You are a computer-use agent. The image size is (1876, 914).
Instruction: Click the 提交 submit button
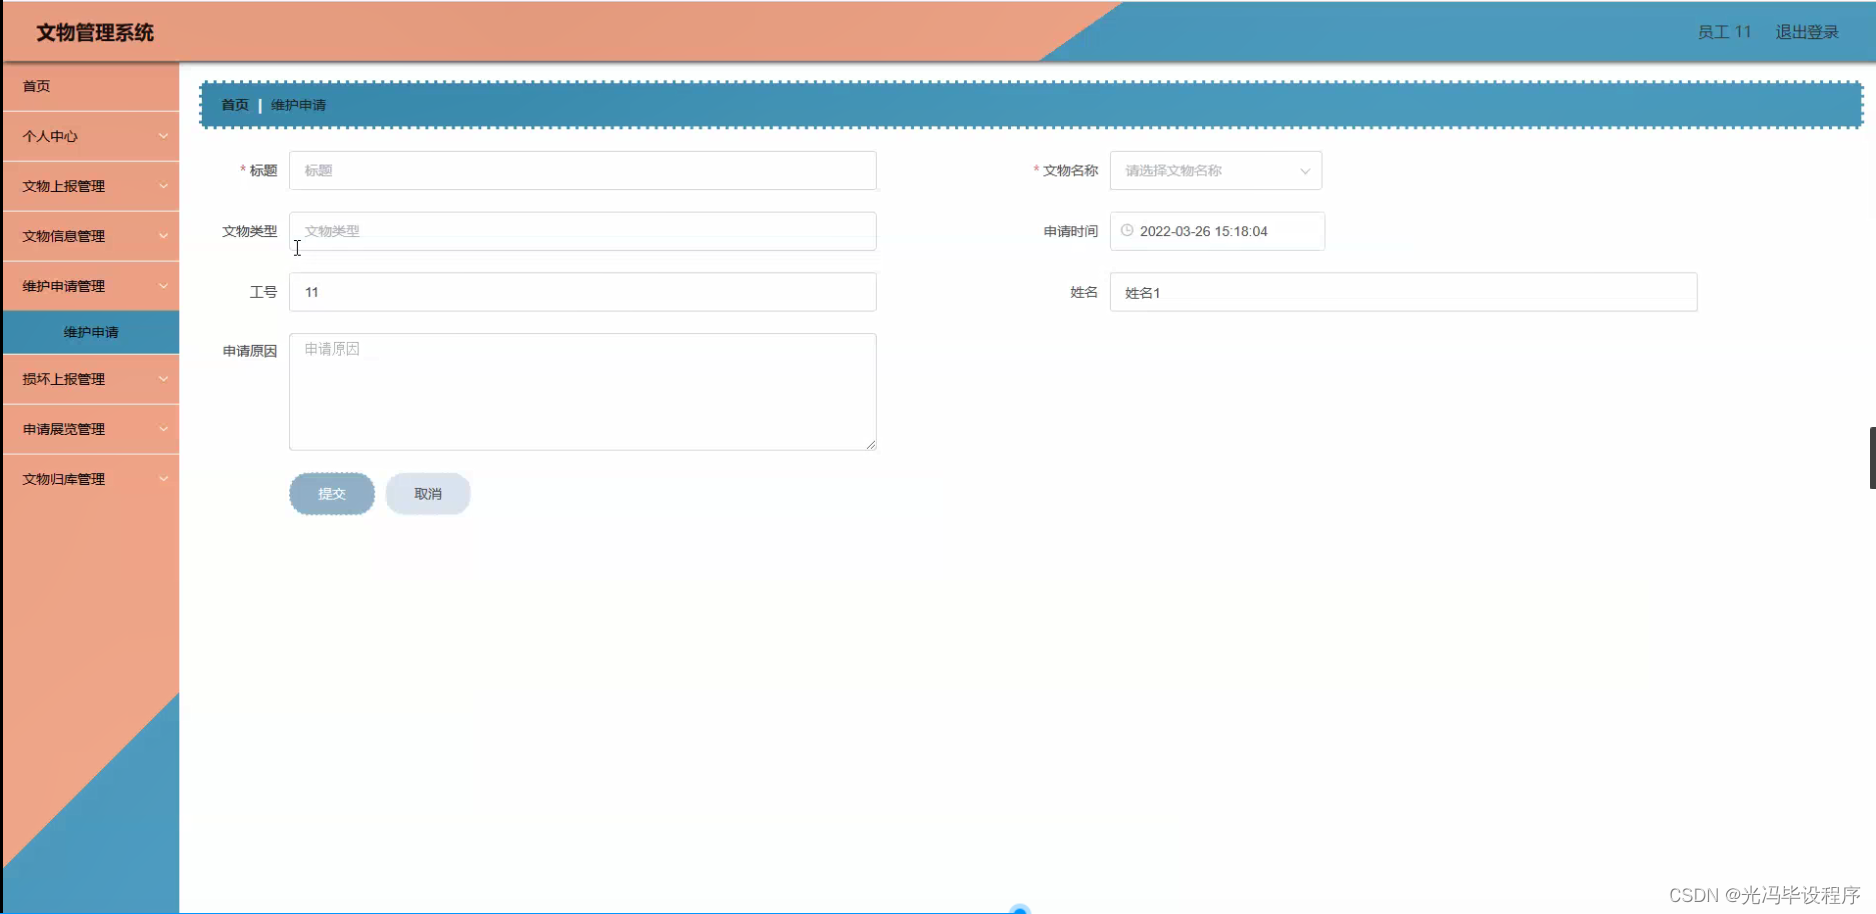tap(332, 494)
